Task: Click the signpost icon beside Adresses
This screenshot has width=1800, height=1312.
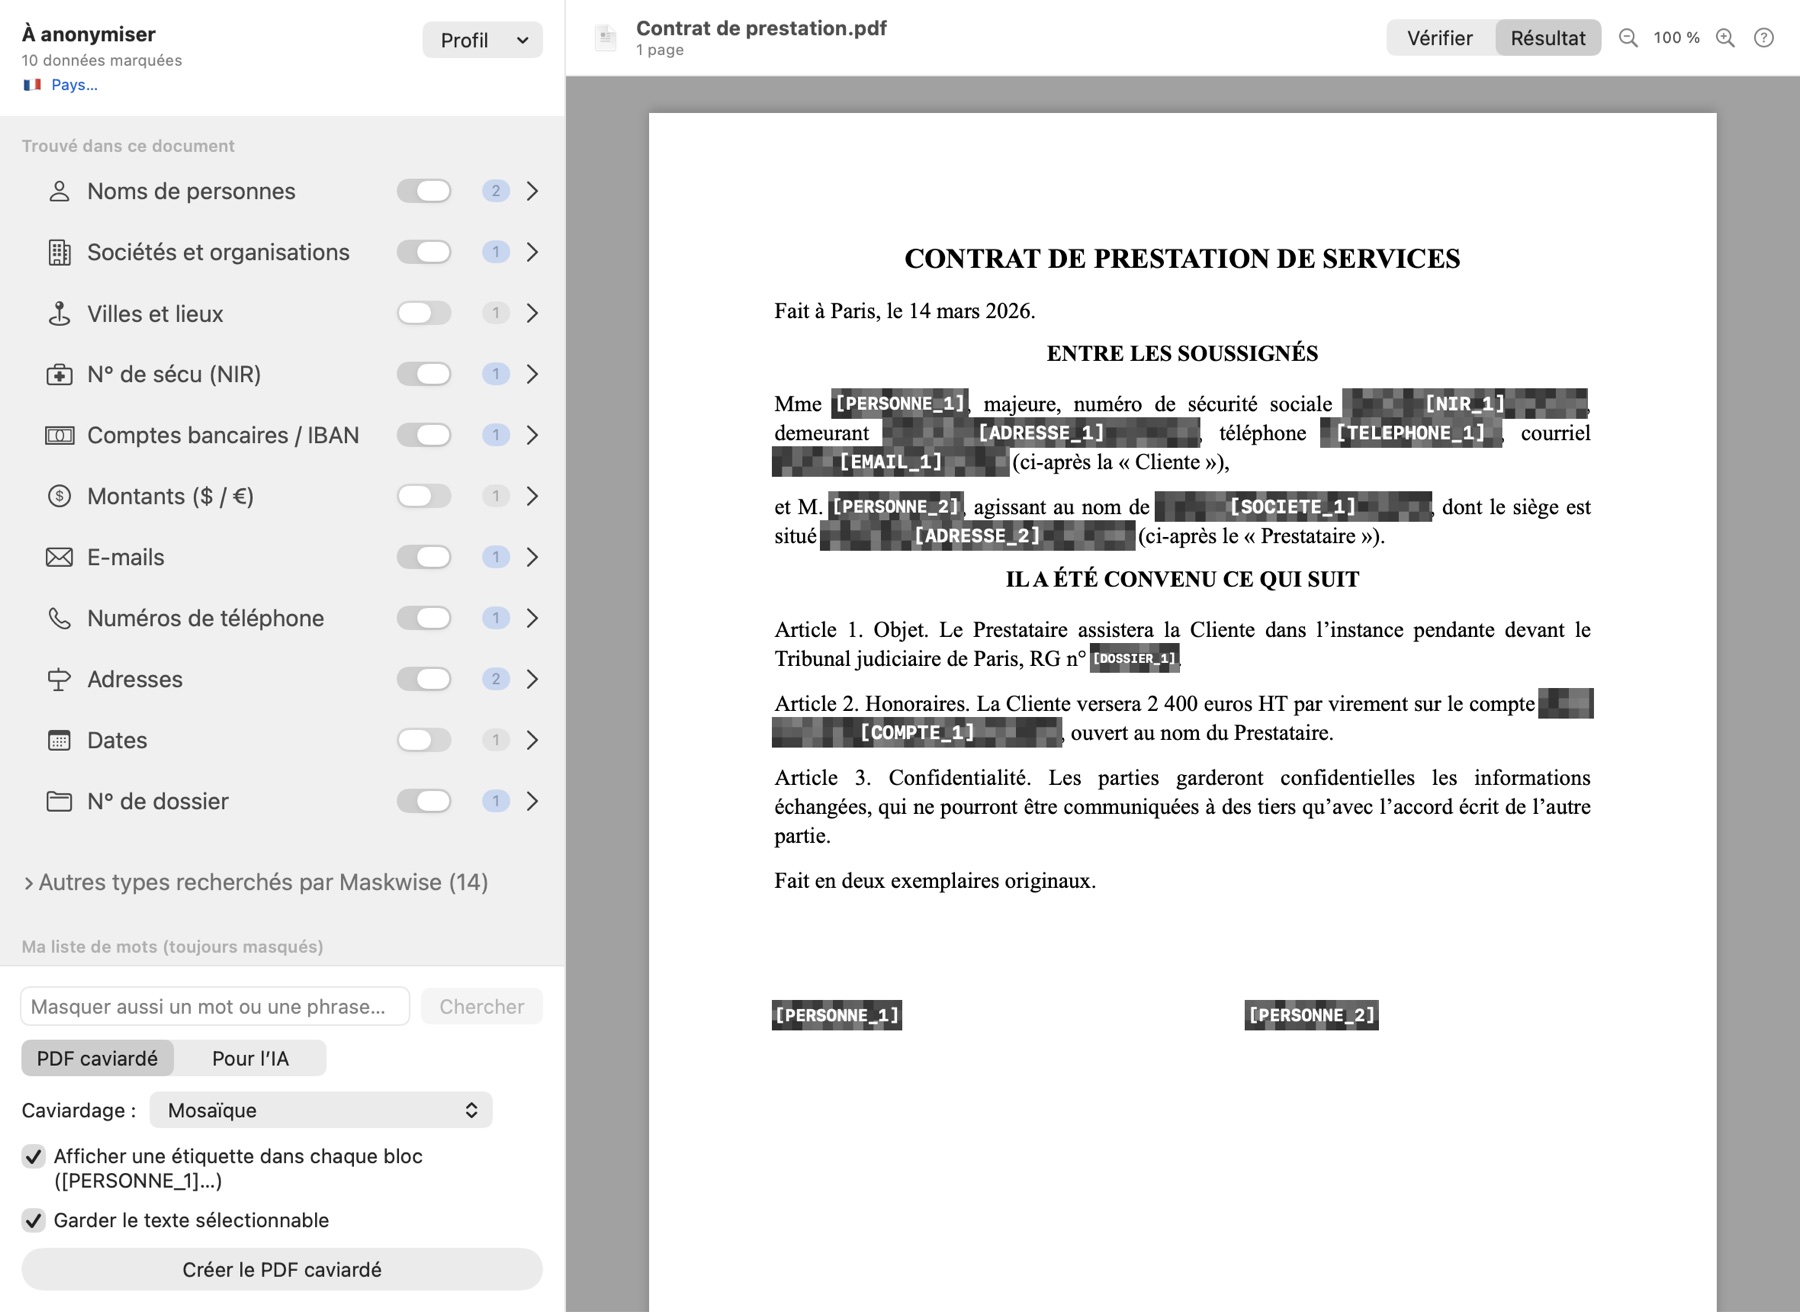Action: 59,679
